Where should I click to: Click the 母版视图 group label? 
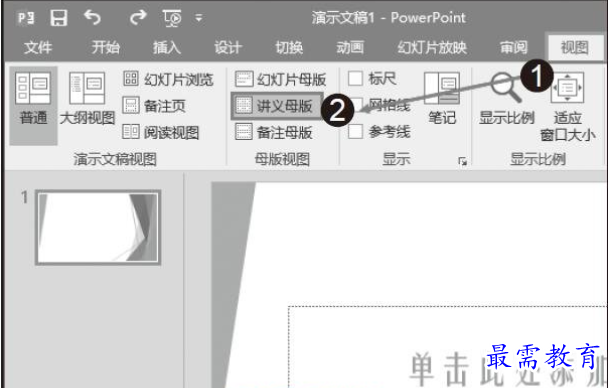282,159
